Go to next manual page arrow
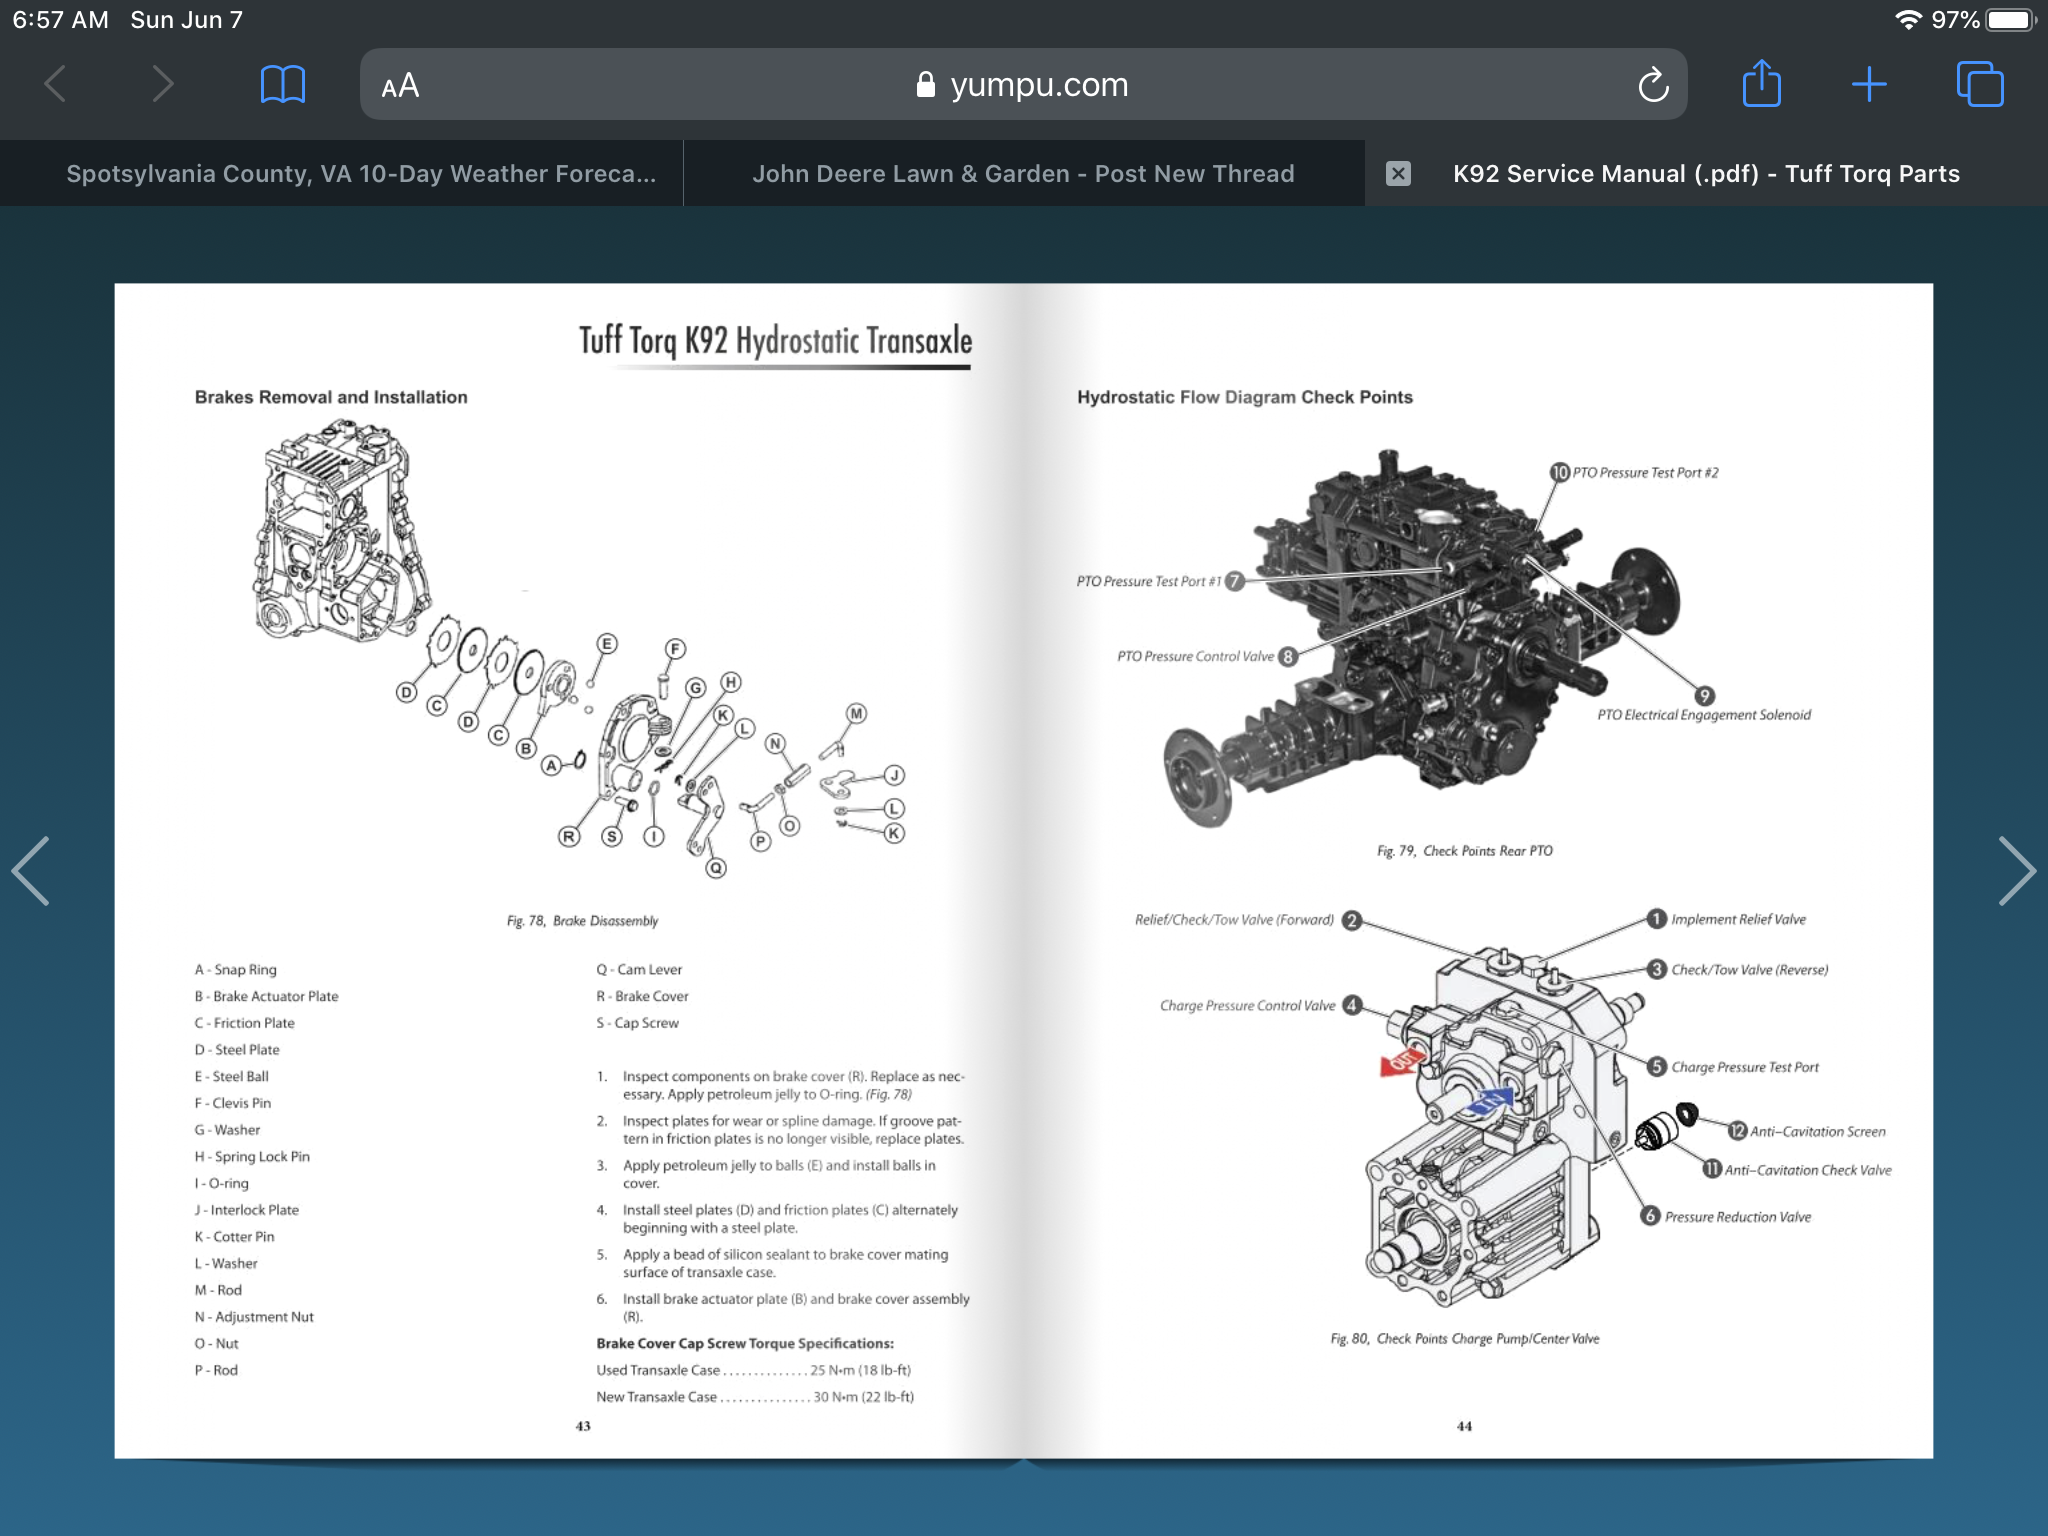 (2015, 870)
